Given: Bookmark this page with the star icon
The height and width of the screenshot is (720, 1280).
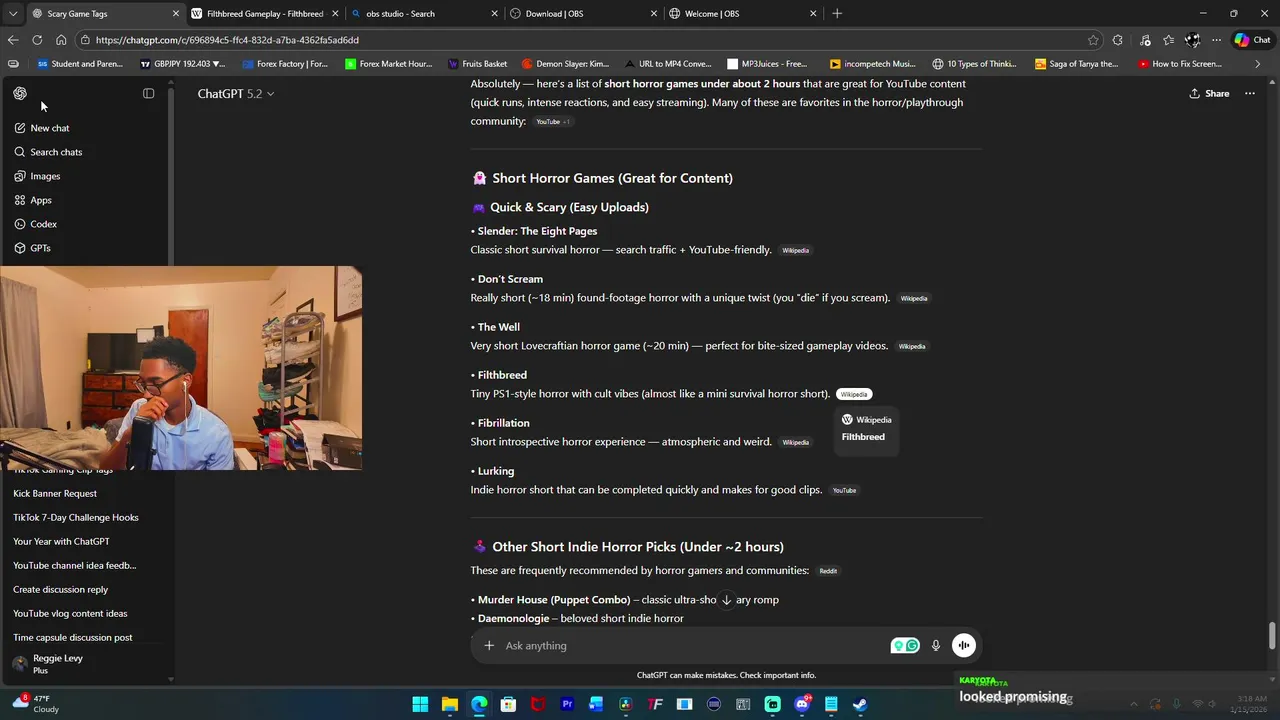Looking at the screenshot, I should pyautogui.click(x=1093, y=40).
